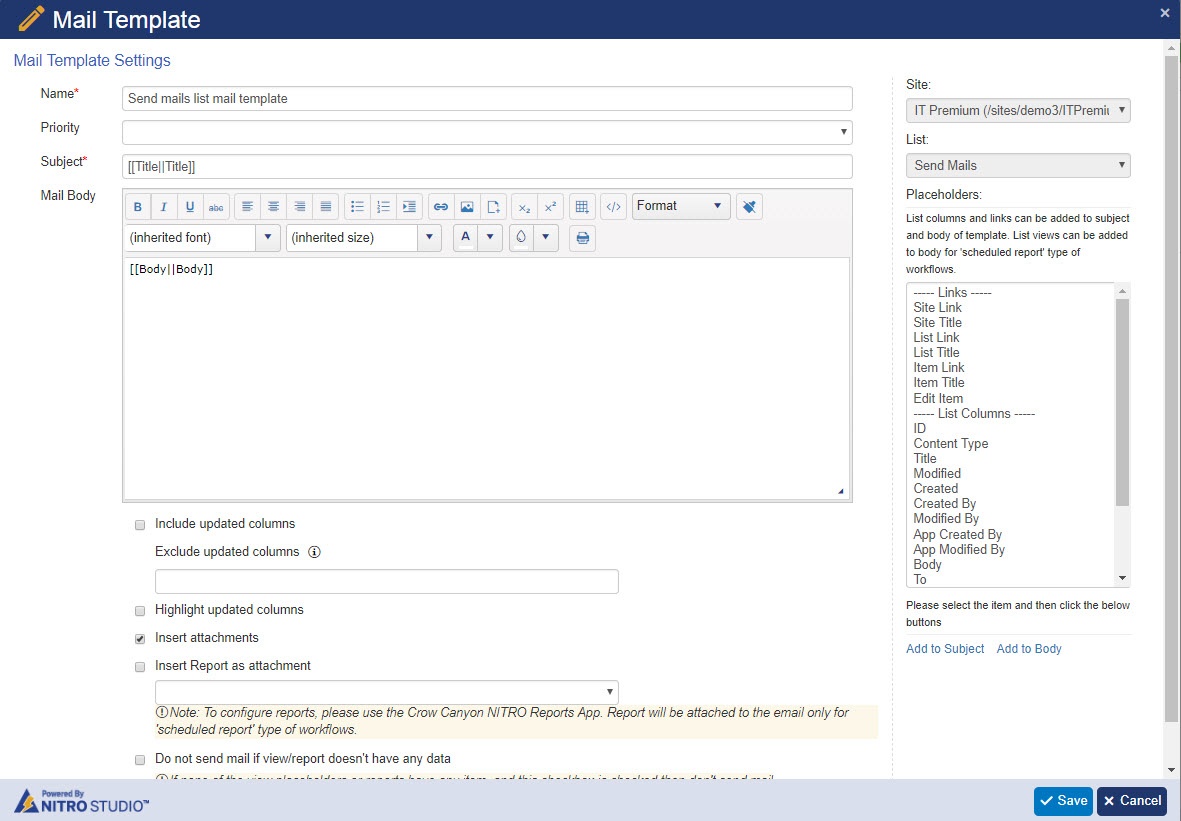1181x821 pixels.
Task: Select Item Link placeholder
Action: [938, 368]
